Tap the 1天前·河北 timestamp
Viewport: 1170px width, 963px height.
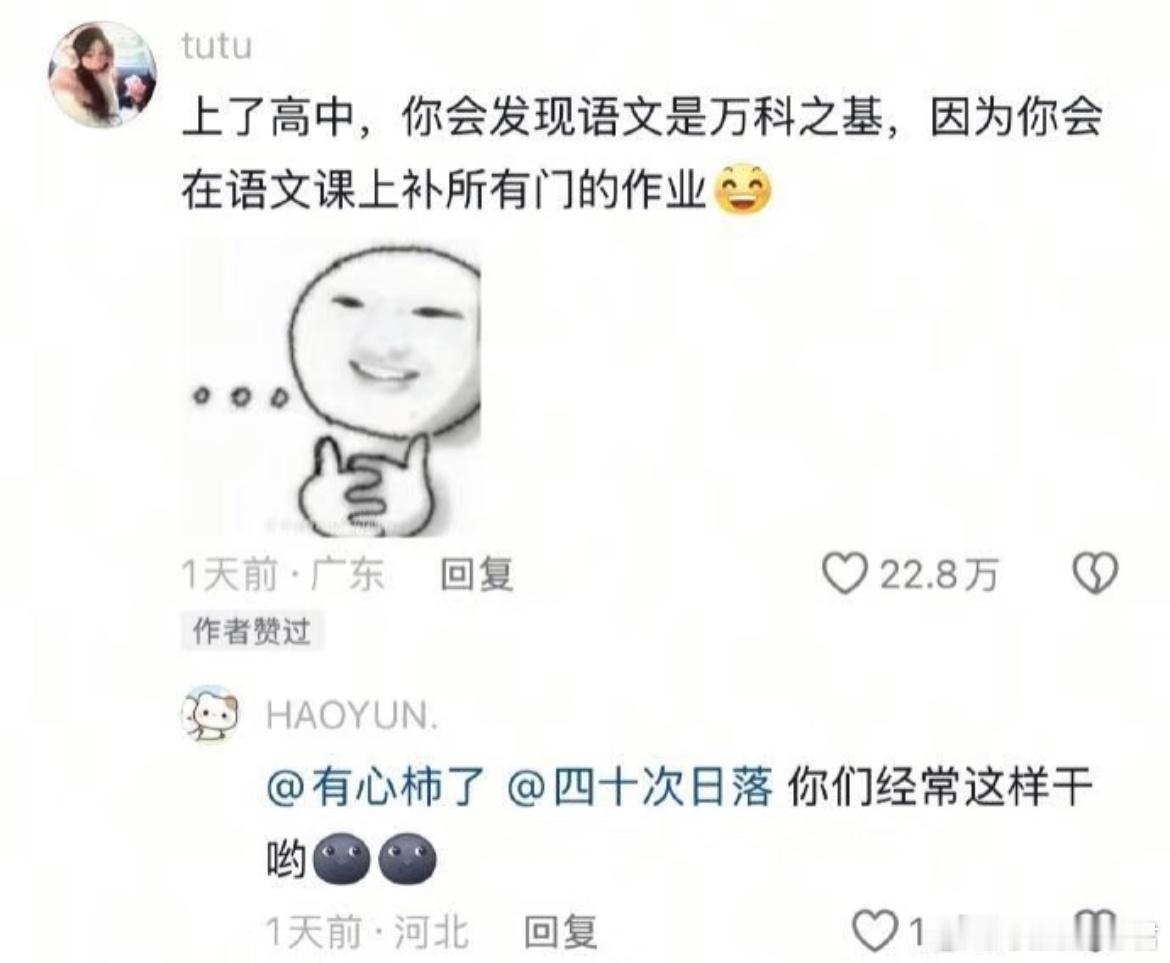[367, 932]
